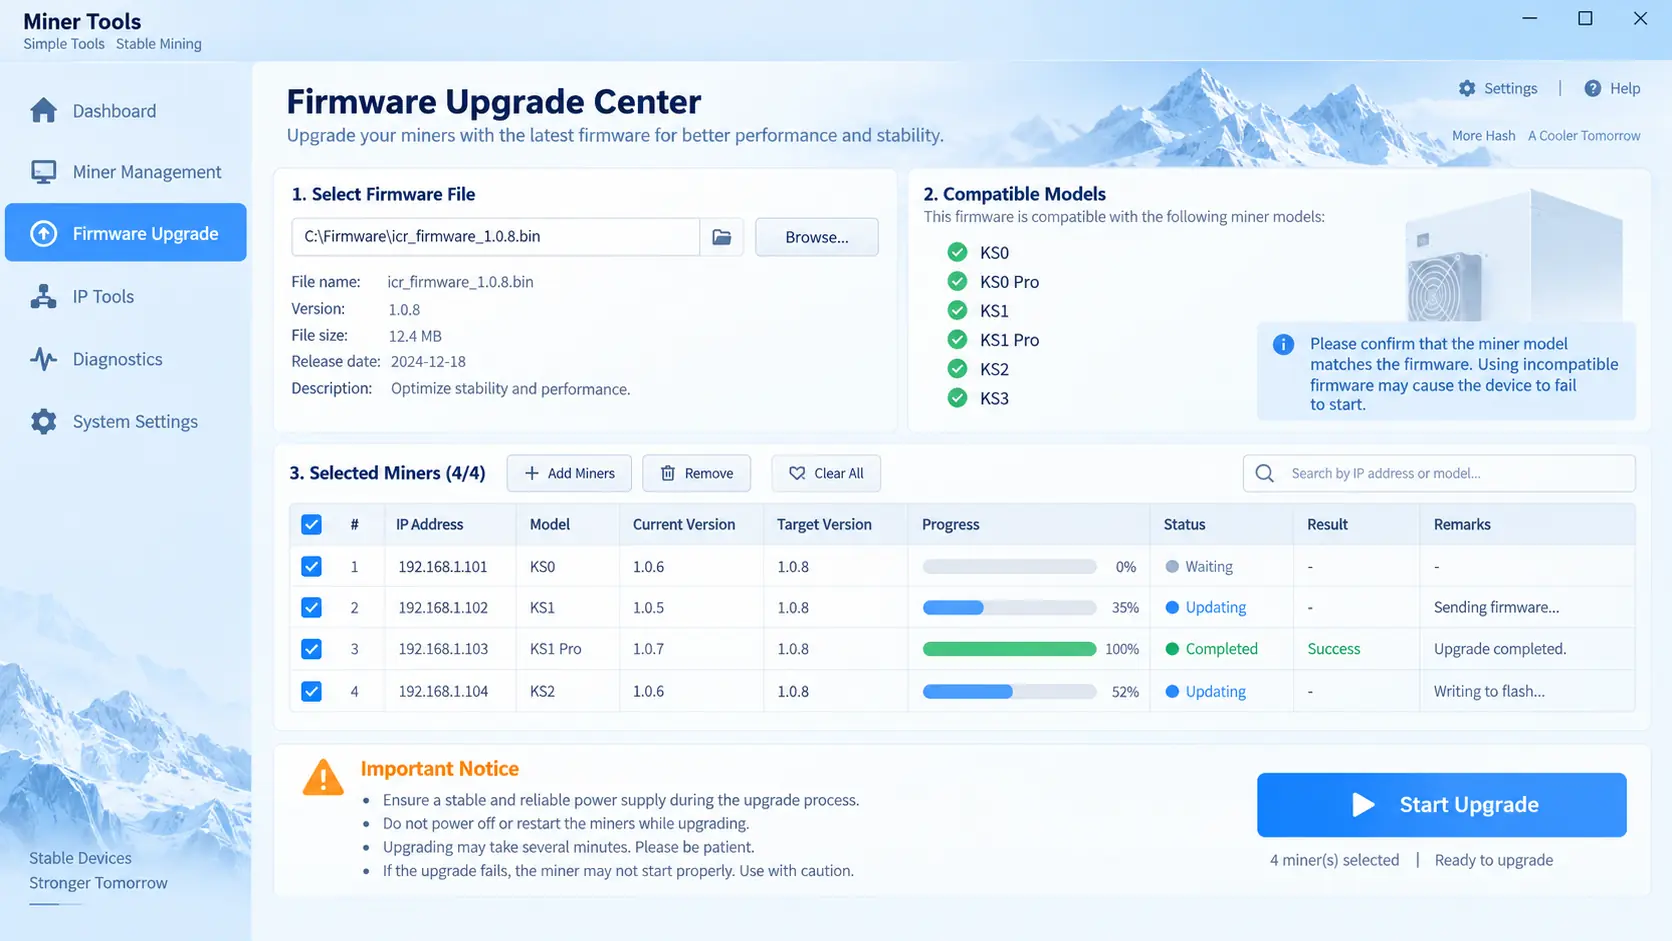Click the Help question mark icon

click(1593, 88)
